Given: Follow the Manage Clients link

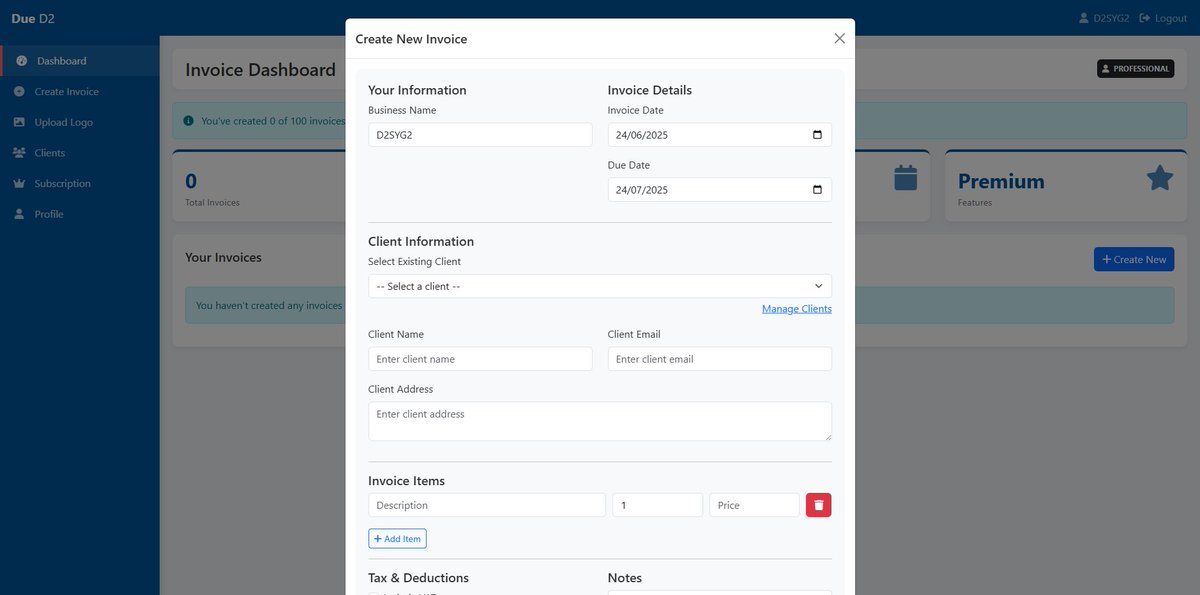Looking at the screenshot, I should pyautogui.click(x=797, y=309).
